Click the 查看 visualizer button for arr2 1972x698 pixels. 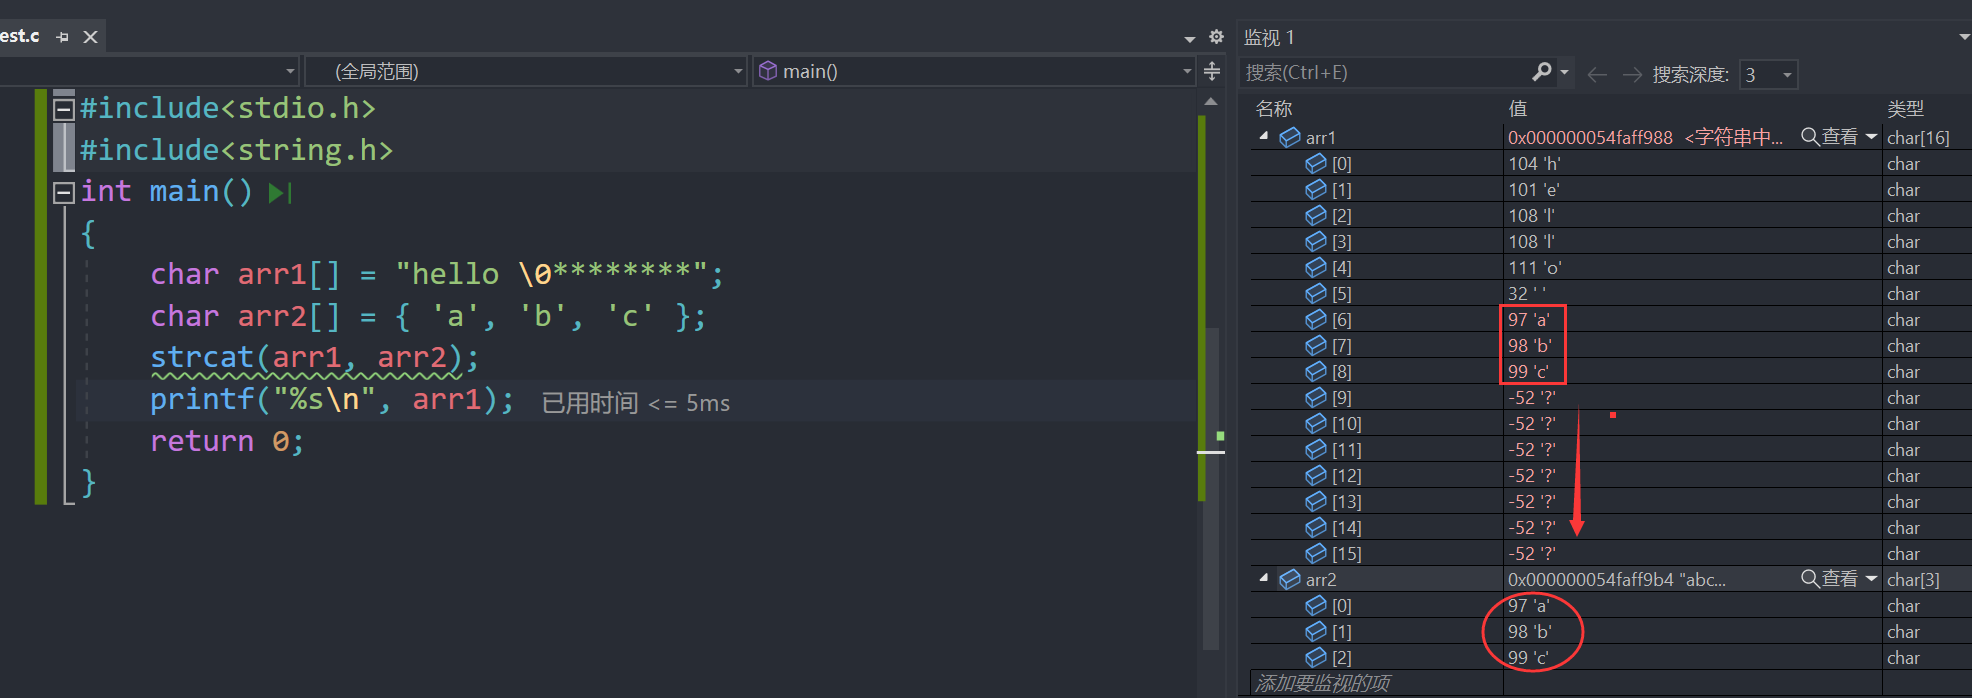[1829, 579]
